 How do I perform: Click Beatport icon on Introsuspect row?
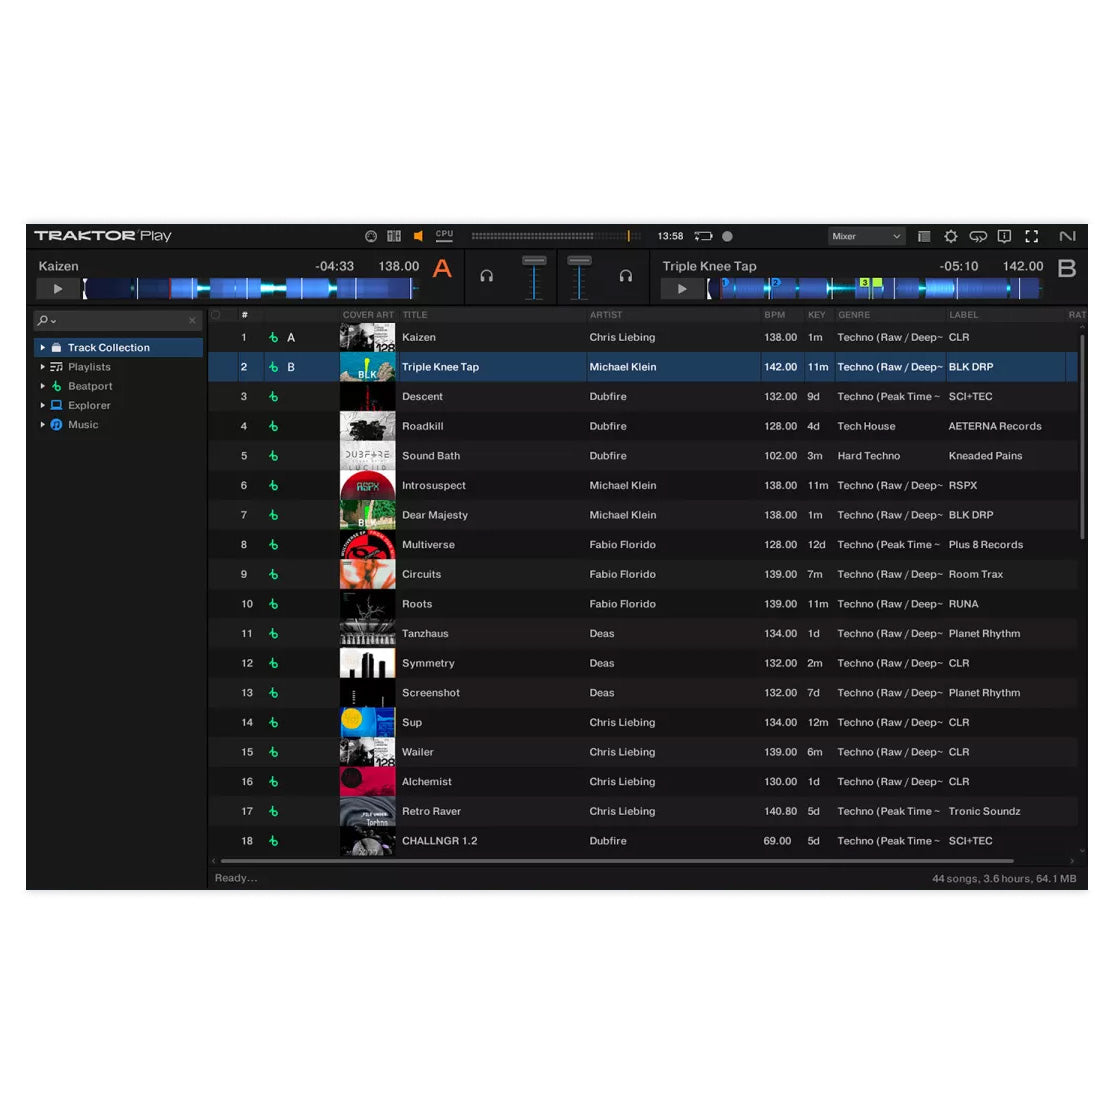tap(274, 486)
